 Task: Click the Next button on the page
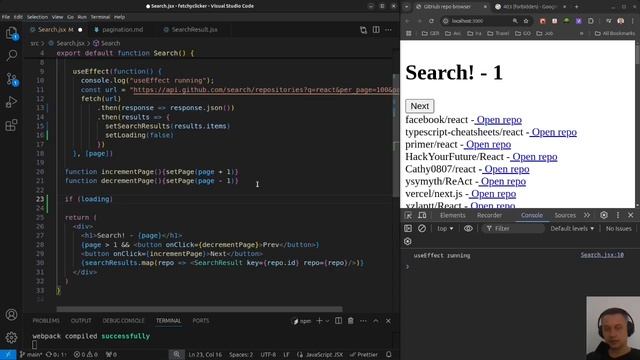[x=420, y=106]
